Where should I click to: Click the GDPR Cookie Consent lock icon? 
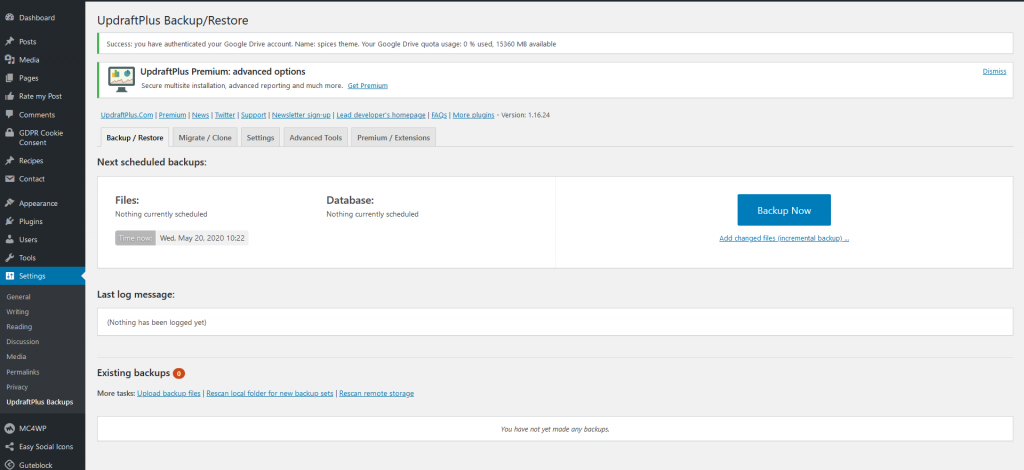pyautogui.click(x=9, y=133)
